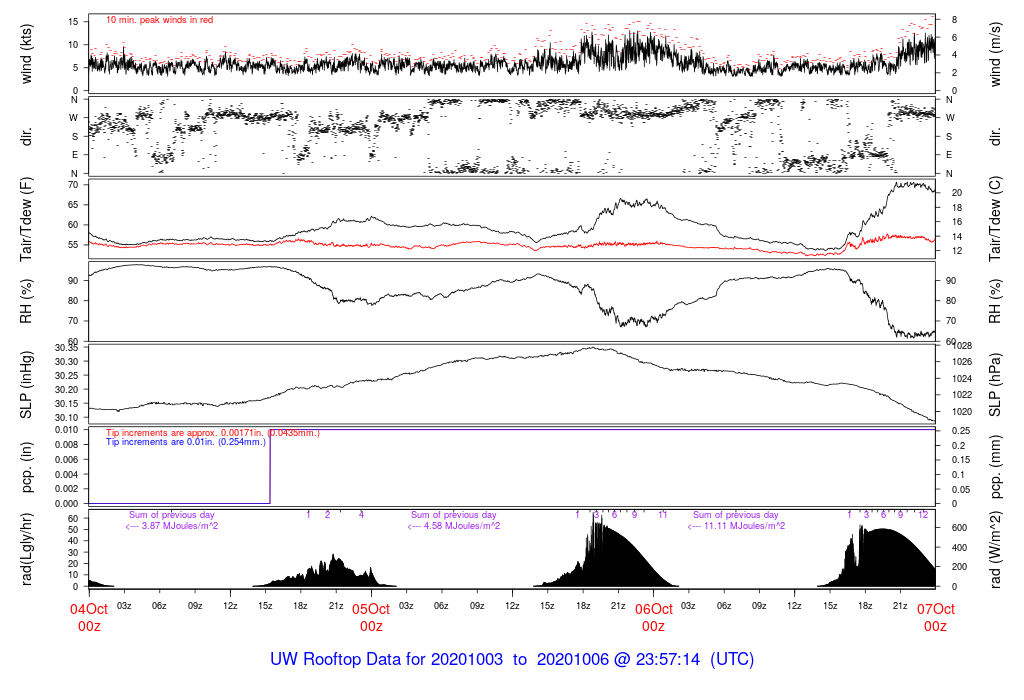Select the 3.87 MJoules/m^2 daily sum label
Screen dimensions: 1024x700
pyautogui.click(x=173, y=526)
